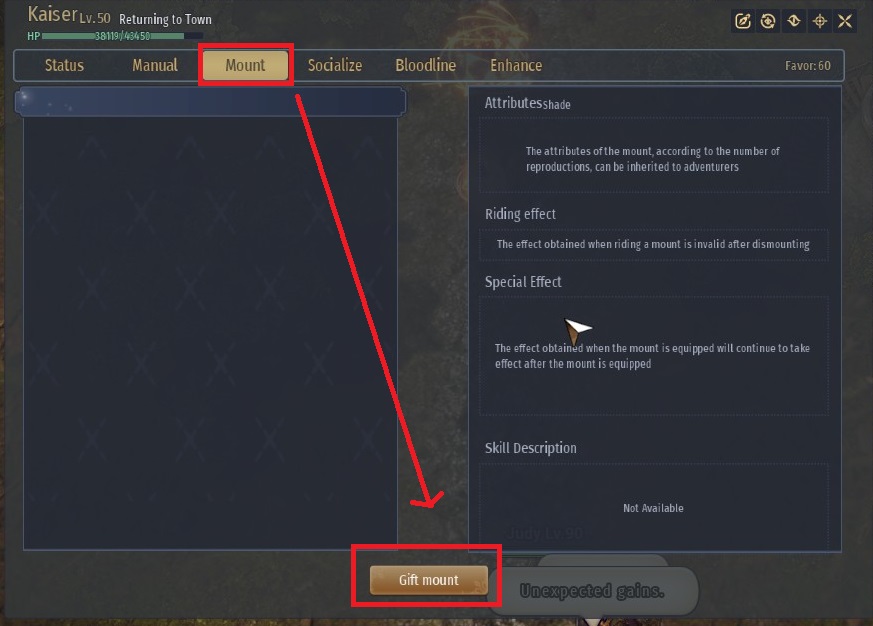Click the edit pen icon at top right

point(742,21)
